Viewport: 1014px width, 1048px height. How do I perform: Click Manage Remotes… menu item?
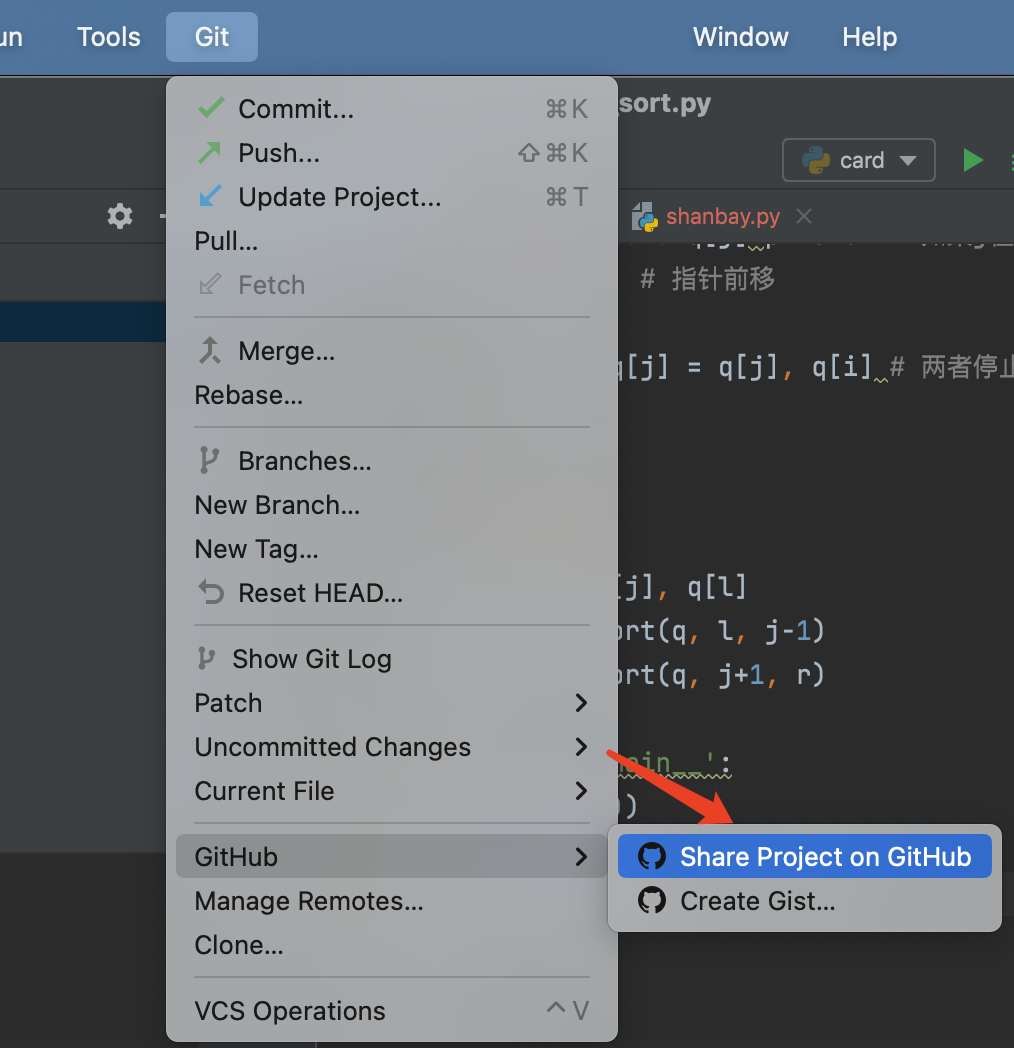(309, 901)
